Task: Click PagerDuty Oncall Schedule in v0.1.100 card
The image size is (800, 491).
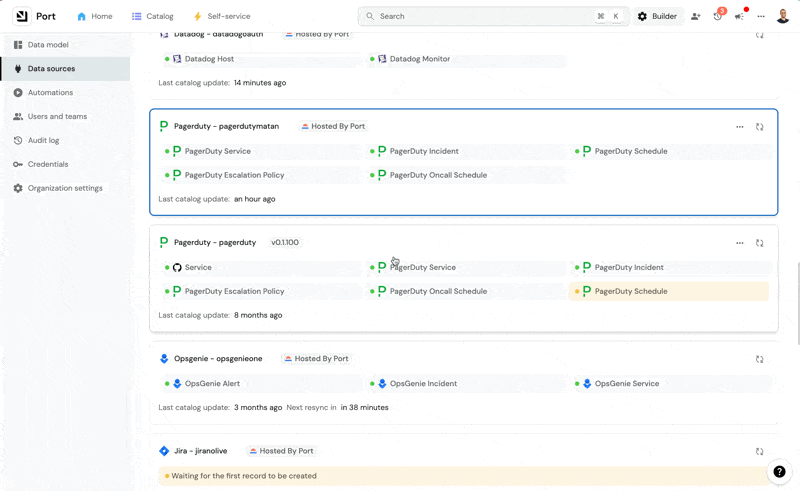Action: tap(465, 291)
